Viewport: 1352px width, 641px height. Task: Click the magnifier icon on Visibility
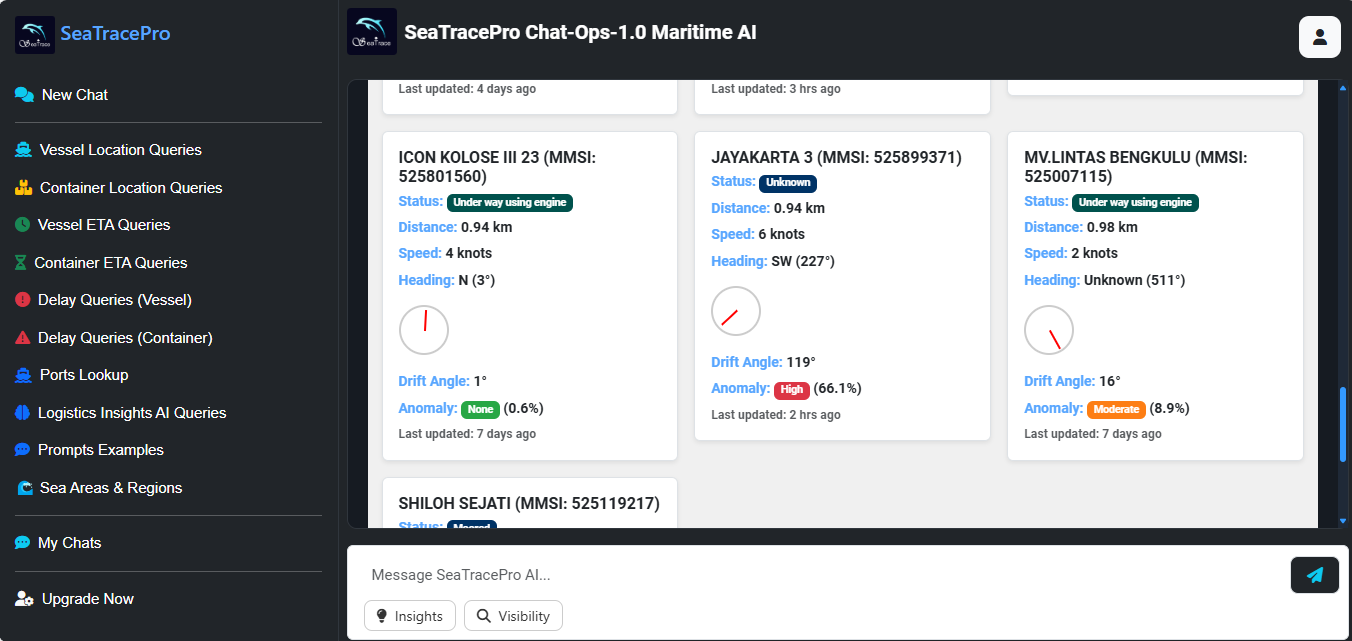pyautogui.click(x=483, y=616)
